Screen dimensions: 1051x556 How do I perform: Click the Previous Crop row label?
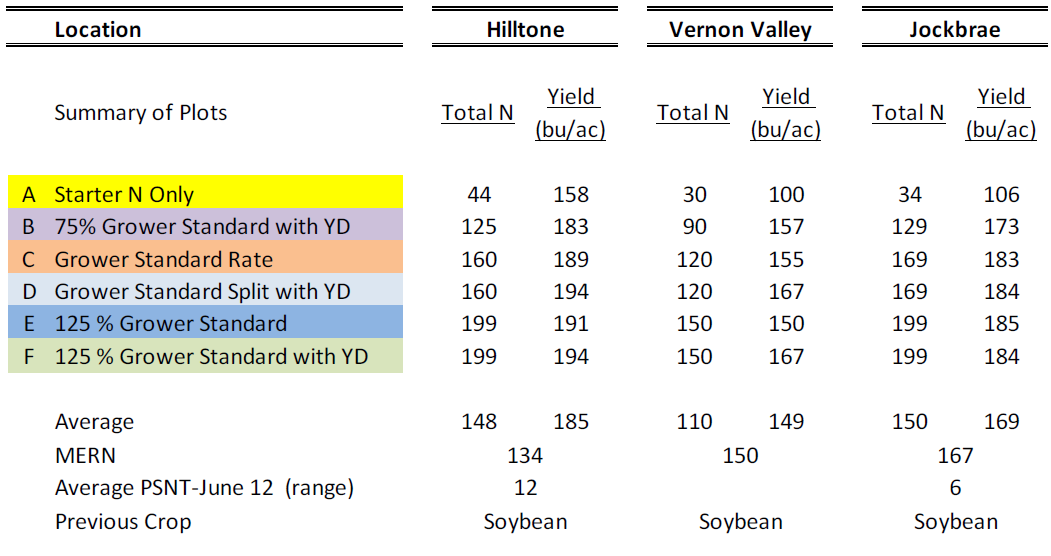click(x=123, y=522)
